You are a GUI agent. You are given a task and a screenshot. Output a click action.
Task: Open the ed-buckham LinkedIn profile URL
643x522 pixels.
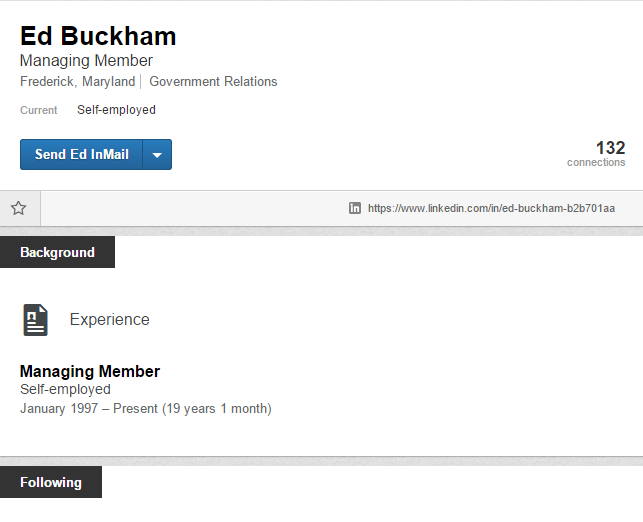(491, 208)
